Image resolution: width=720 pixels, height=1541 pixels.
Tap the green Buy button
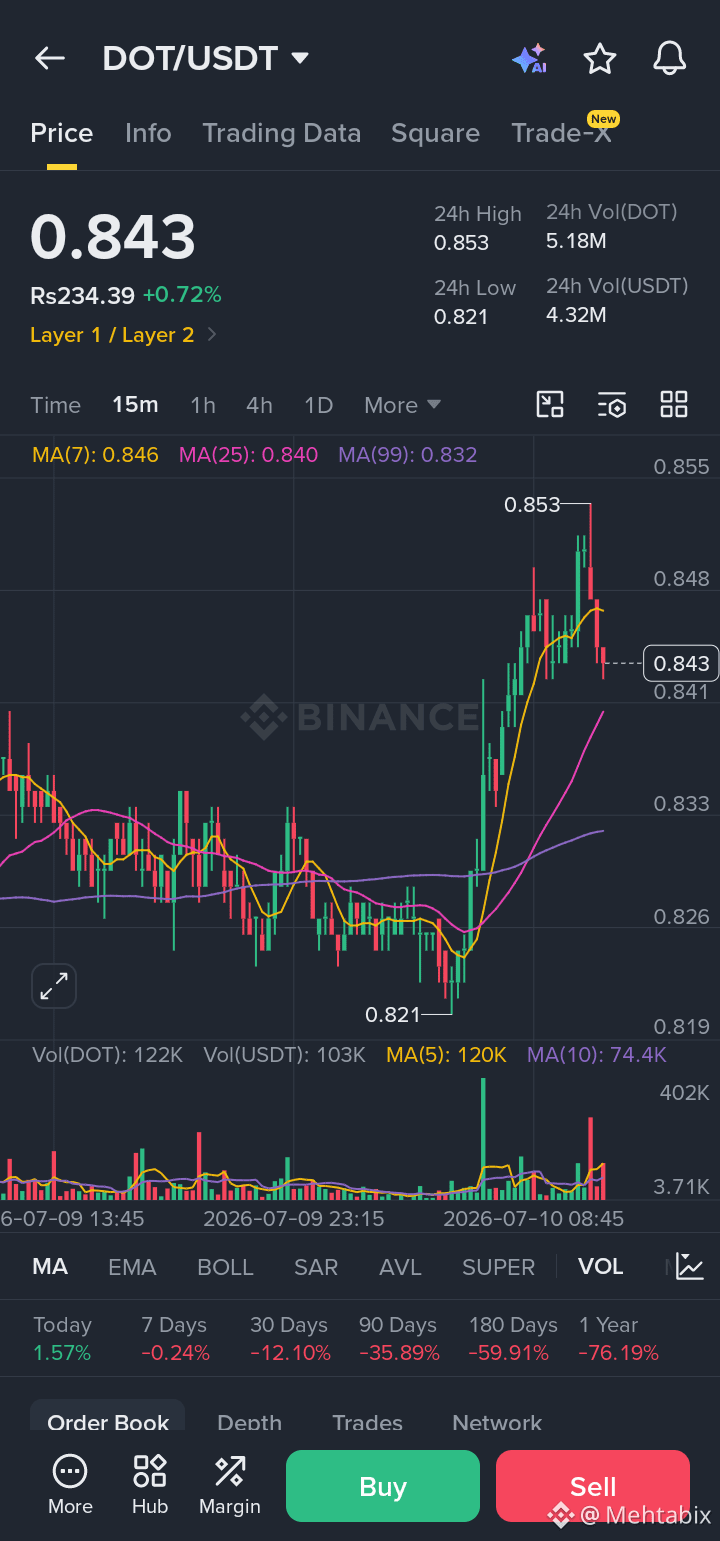point(383,1486)
